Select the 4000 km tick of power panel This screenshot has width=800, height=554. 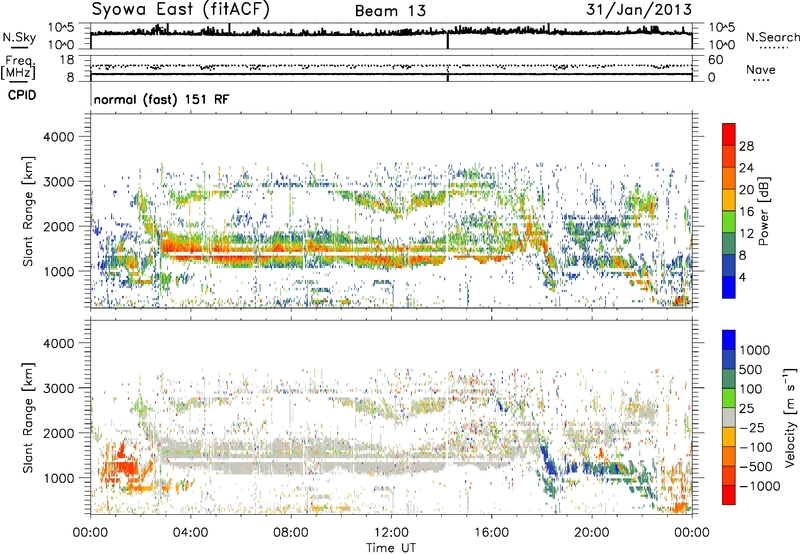pyautogui.click(x=58, y=137)
